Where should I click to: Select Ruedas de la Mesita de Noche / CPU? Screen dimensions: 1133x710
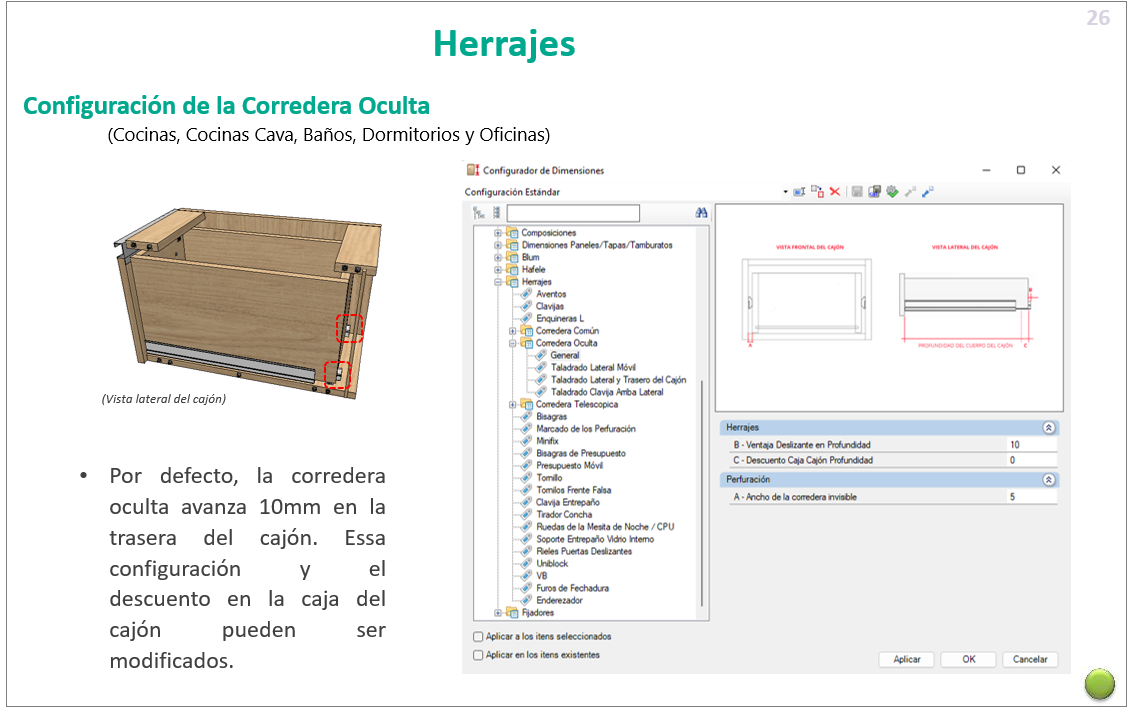pyautogui.click(x=605, y=527)
